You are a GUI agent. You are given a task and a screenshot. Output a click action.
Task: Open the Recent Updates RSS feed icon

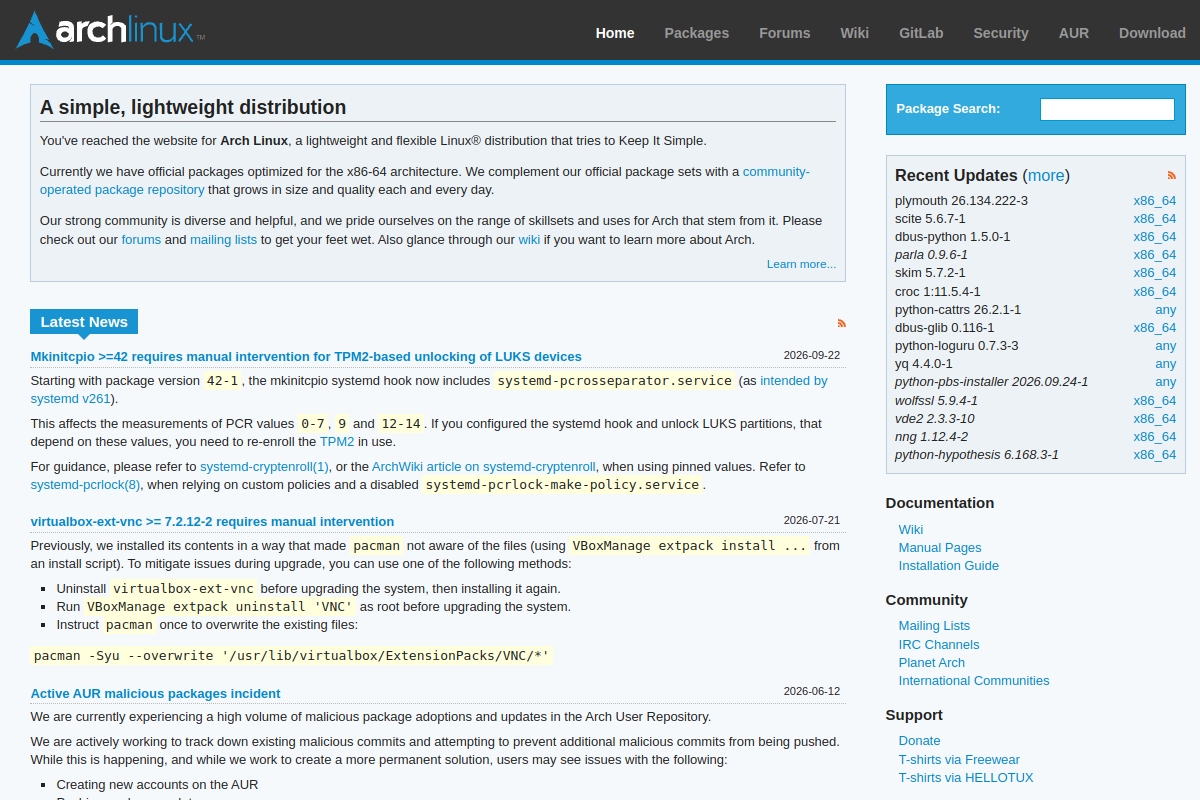click(1172, 175)
